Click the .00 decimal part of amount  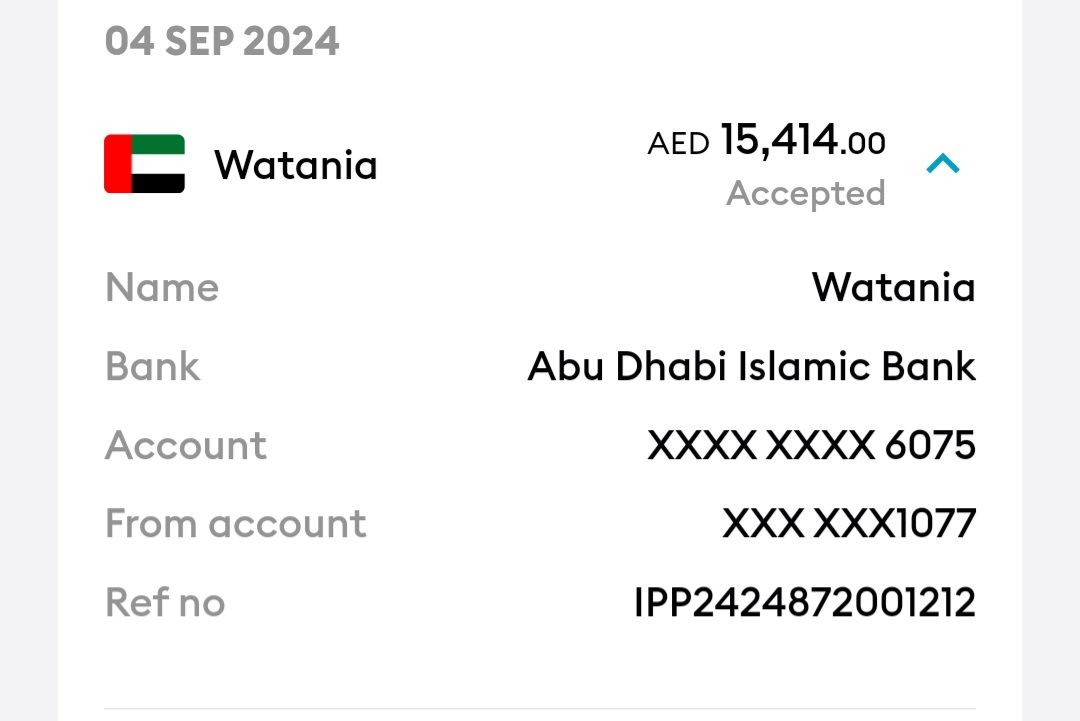[862, 143]
